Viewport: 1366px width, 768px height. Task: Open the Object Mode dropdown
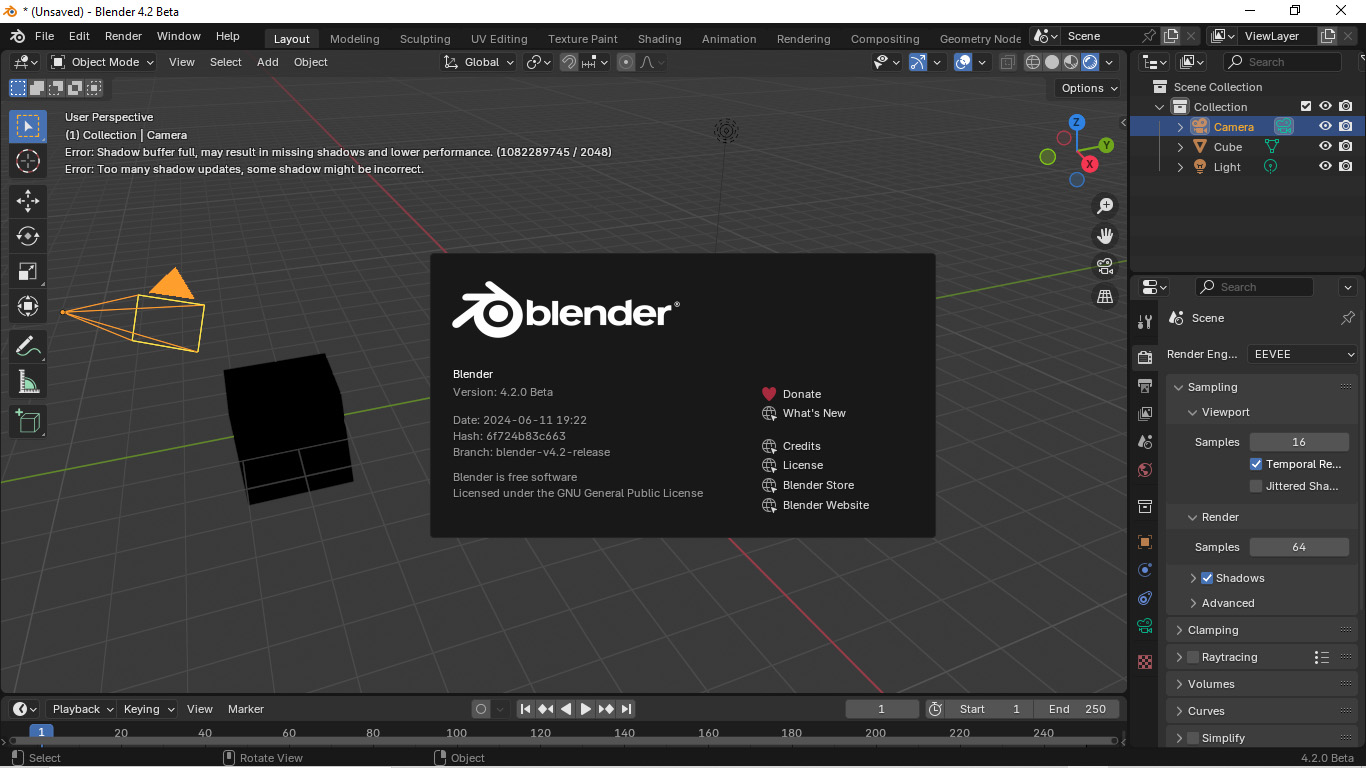[x=103, y=62]
